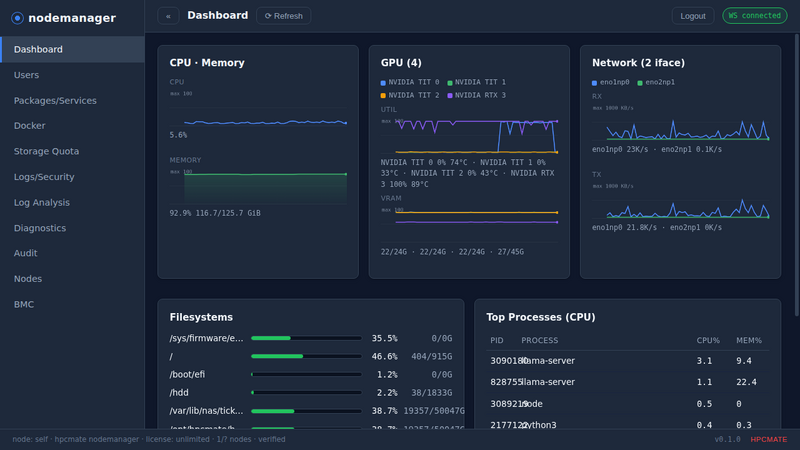Log out using the Logout button
Screen dimensions: 800x450
point(692,16)
